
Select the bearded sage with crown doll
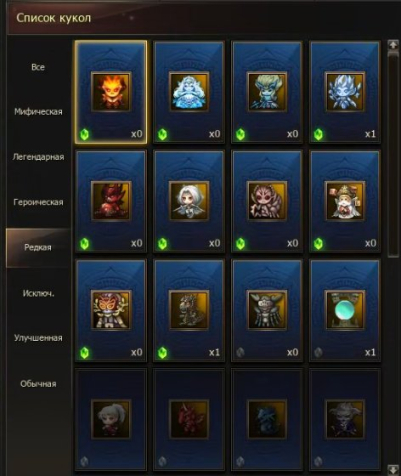(345, 201)
